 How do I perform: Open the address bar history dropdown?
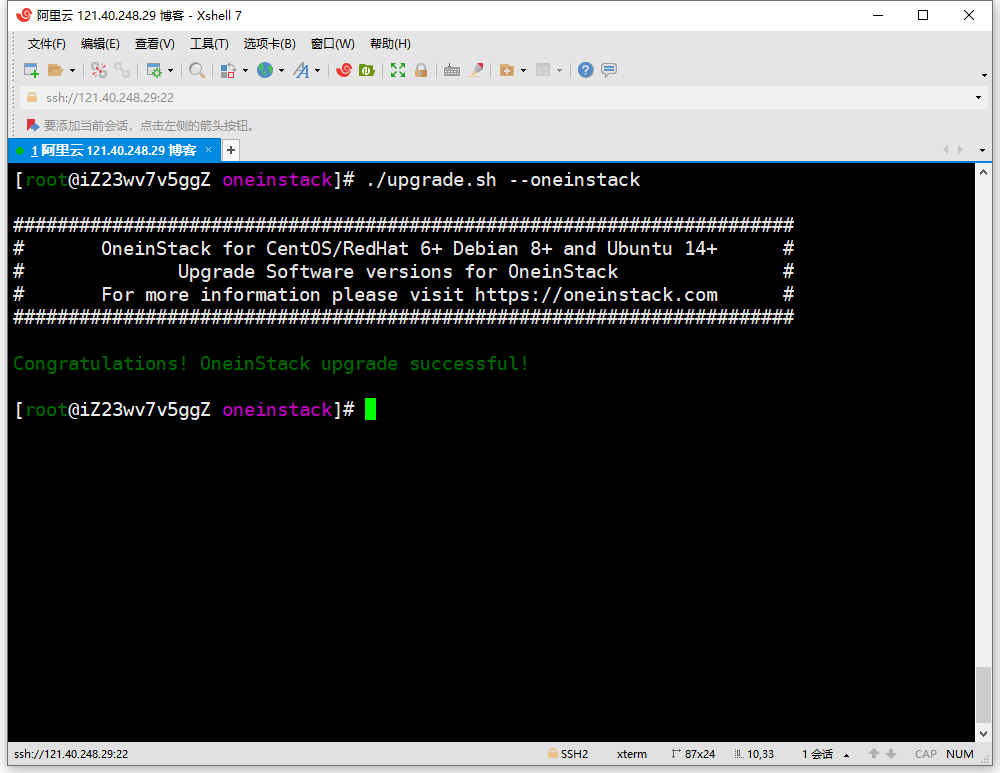point(978,98)
